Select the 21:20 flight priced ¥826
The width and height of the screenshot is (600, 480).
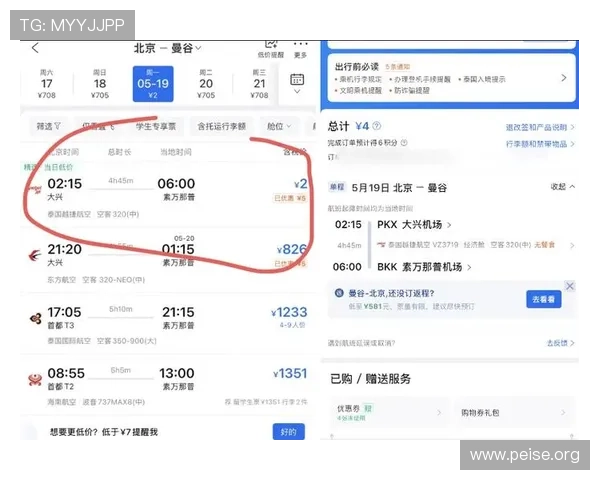point(168,260)
